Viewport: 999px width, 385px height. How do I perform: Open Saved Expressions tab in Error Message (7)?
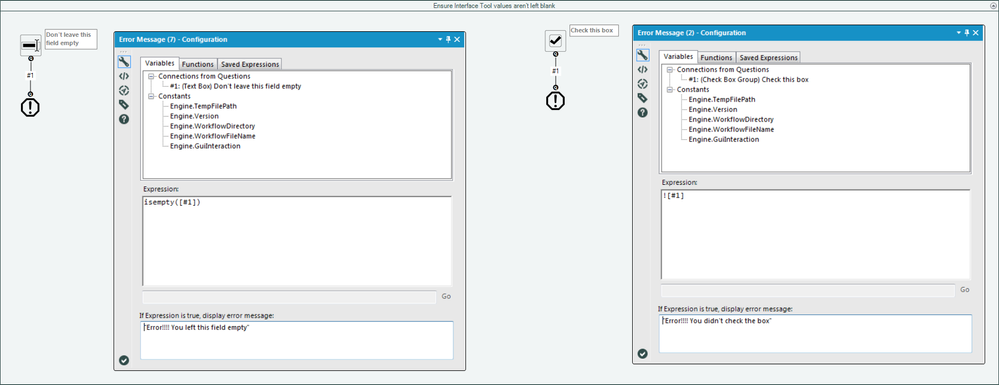[x=250, y=64]
